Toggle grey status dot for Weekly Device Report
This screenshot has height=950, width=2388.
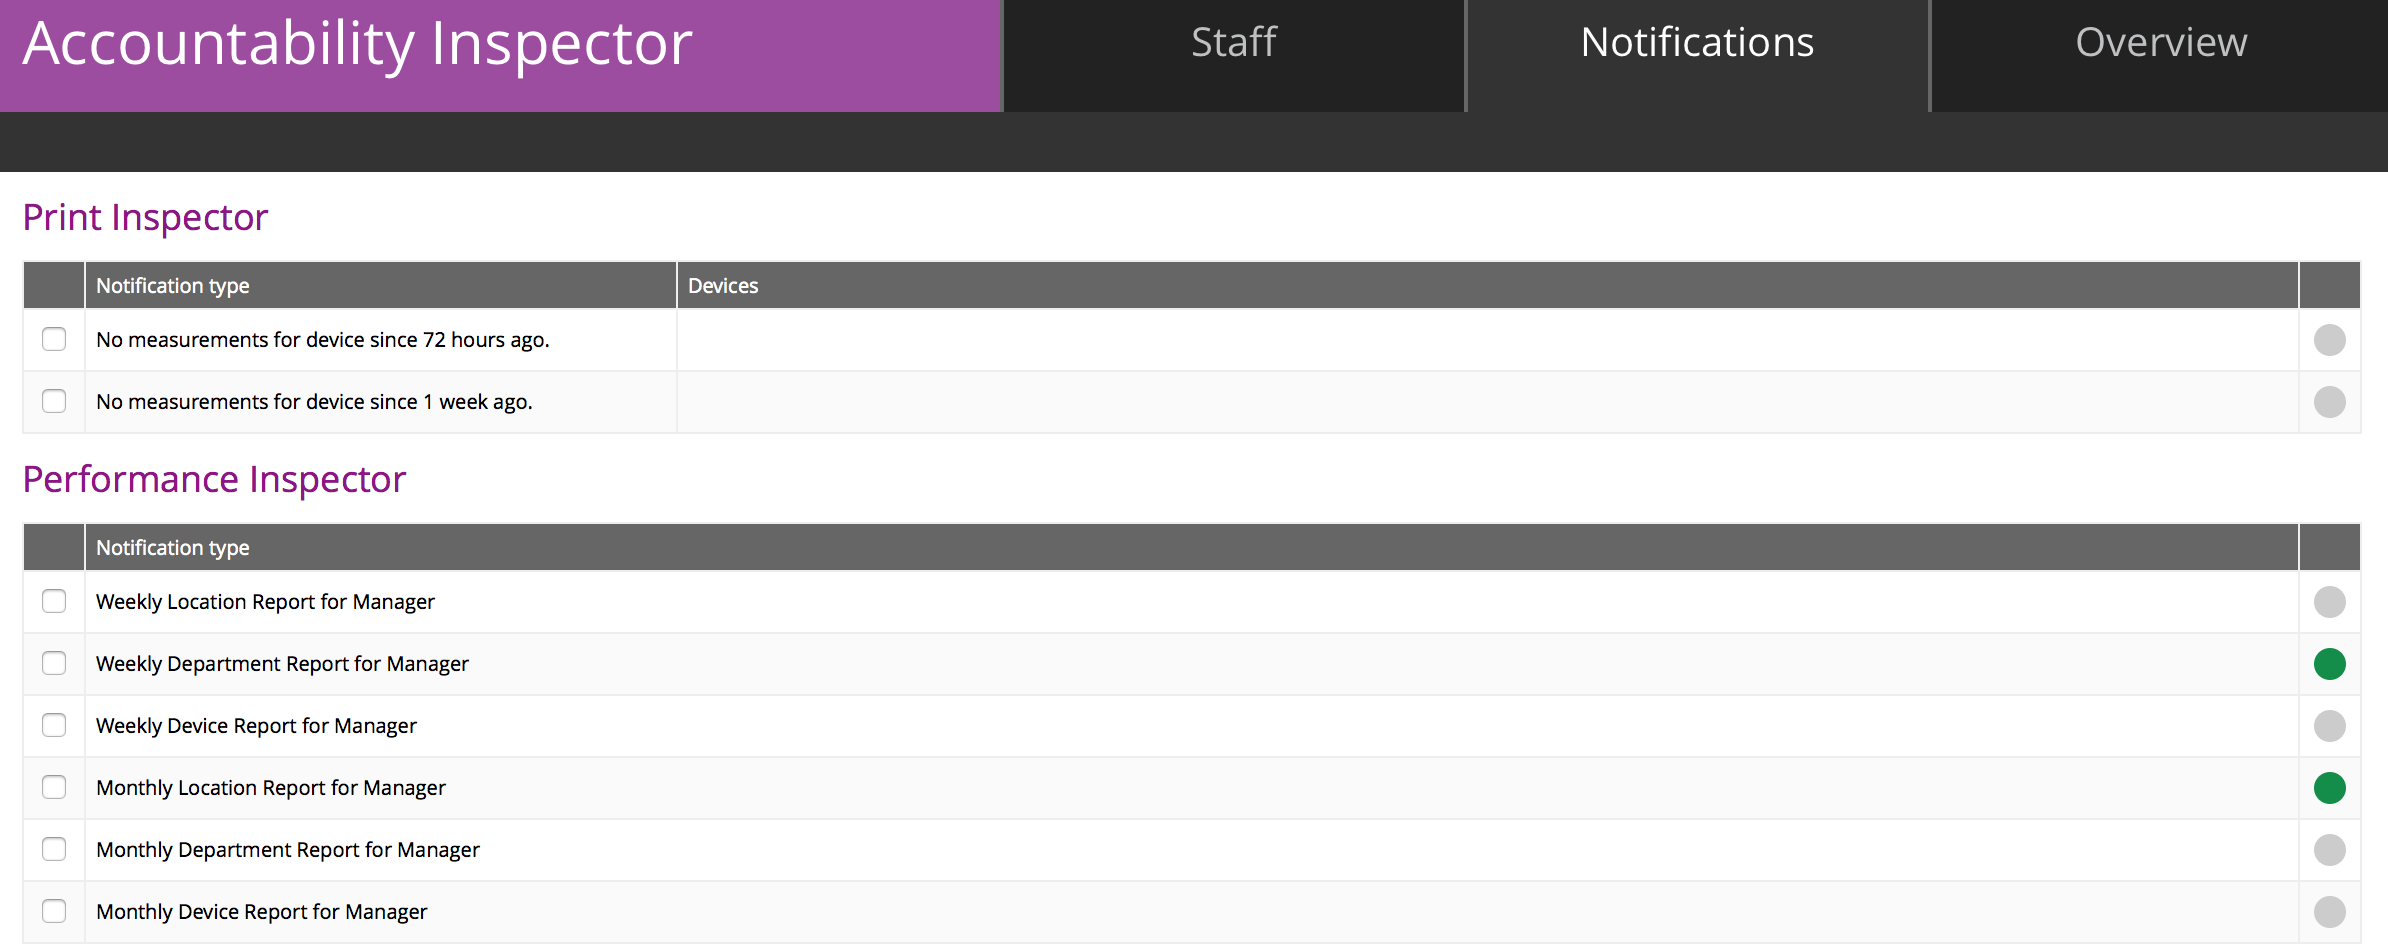pos(2330,726)
